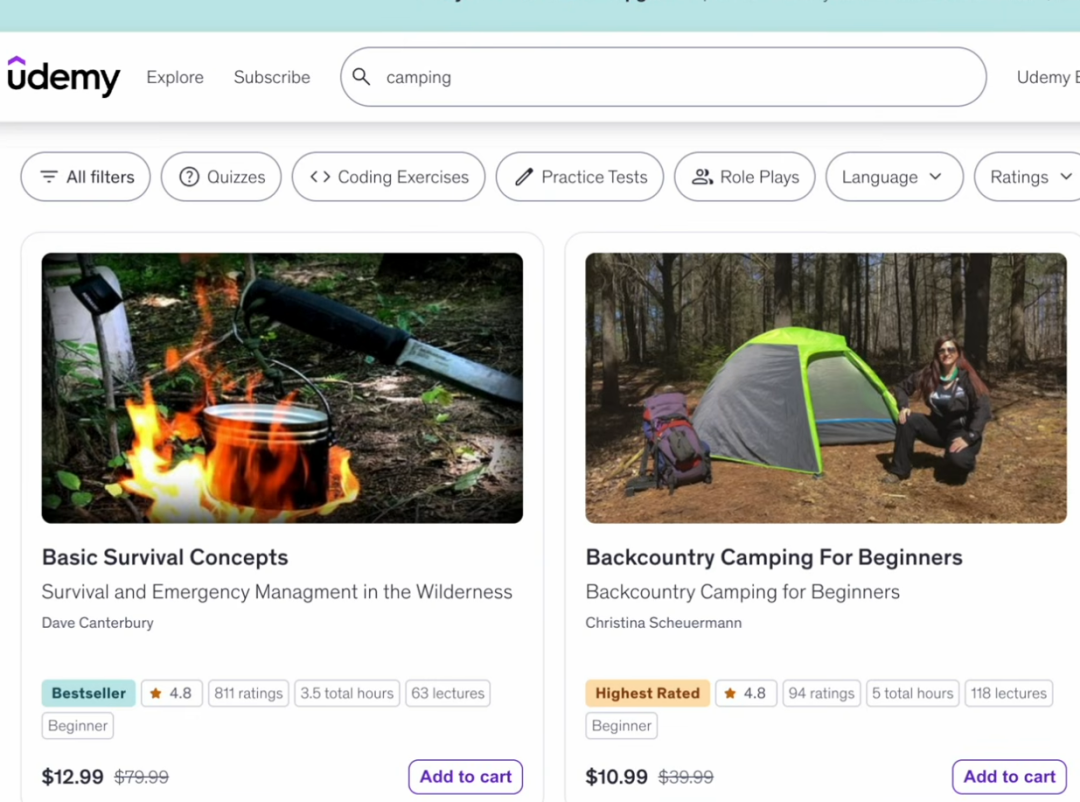Click the Coding Exercises brackets icon
The image size is (1080, 802).
(320, 177)
